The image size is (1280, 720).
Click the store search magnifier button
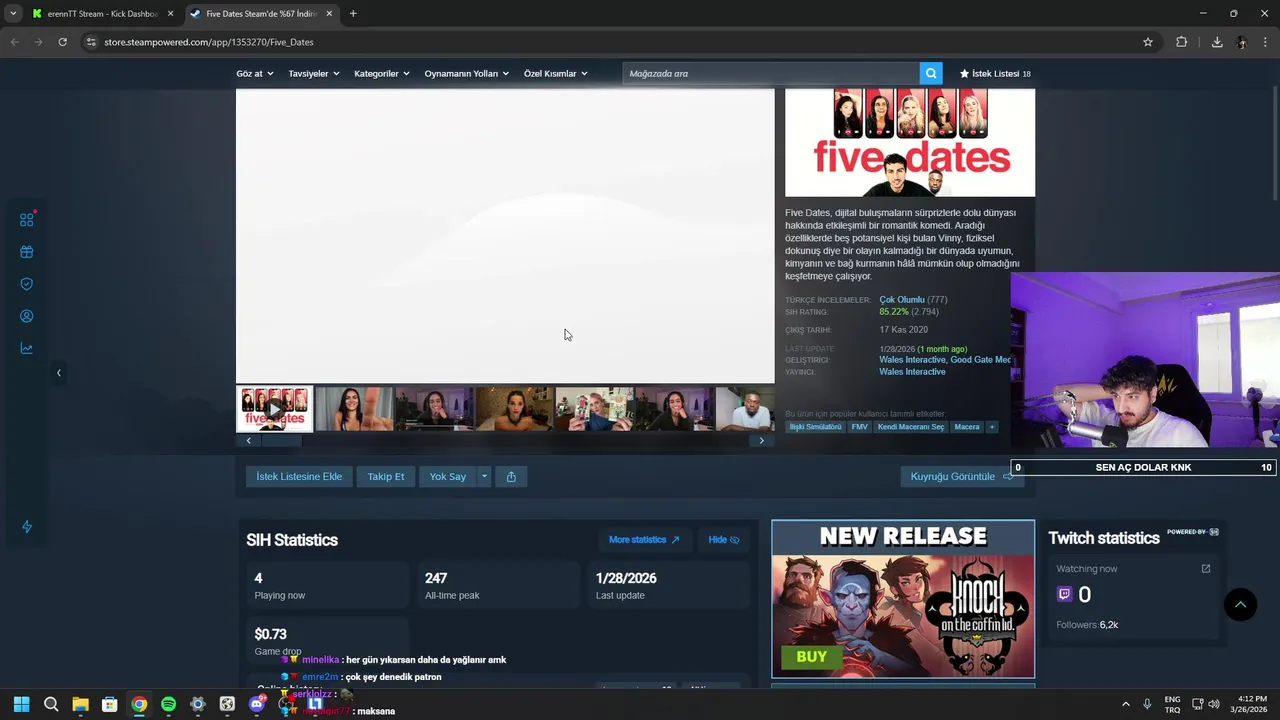point(931,73)
